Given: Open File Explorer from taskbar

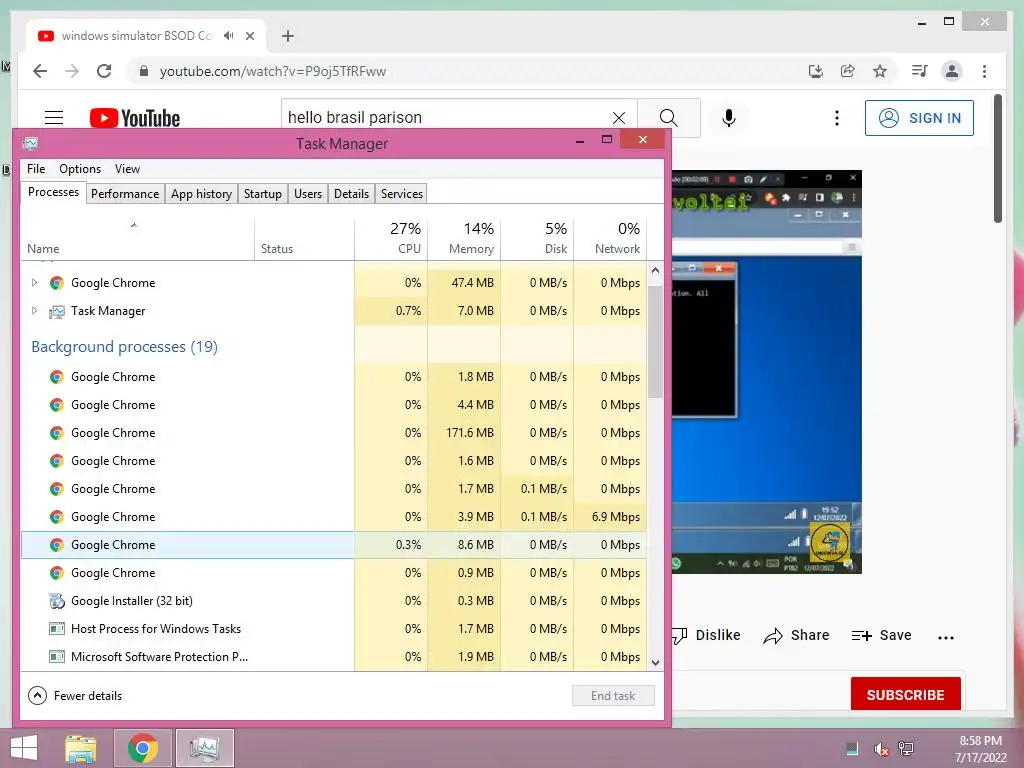Looking at the screenshot, I should click(x=80, y=748).
